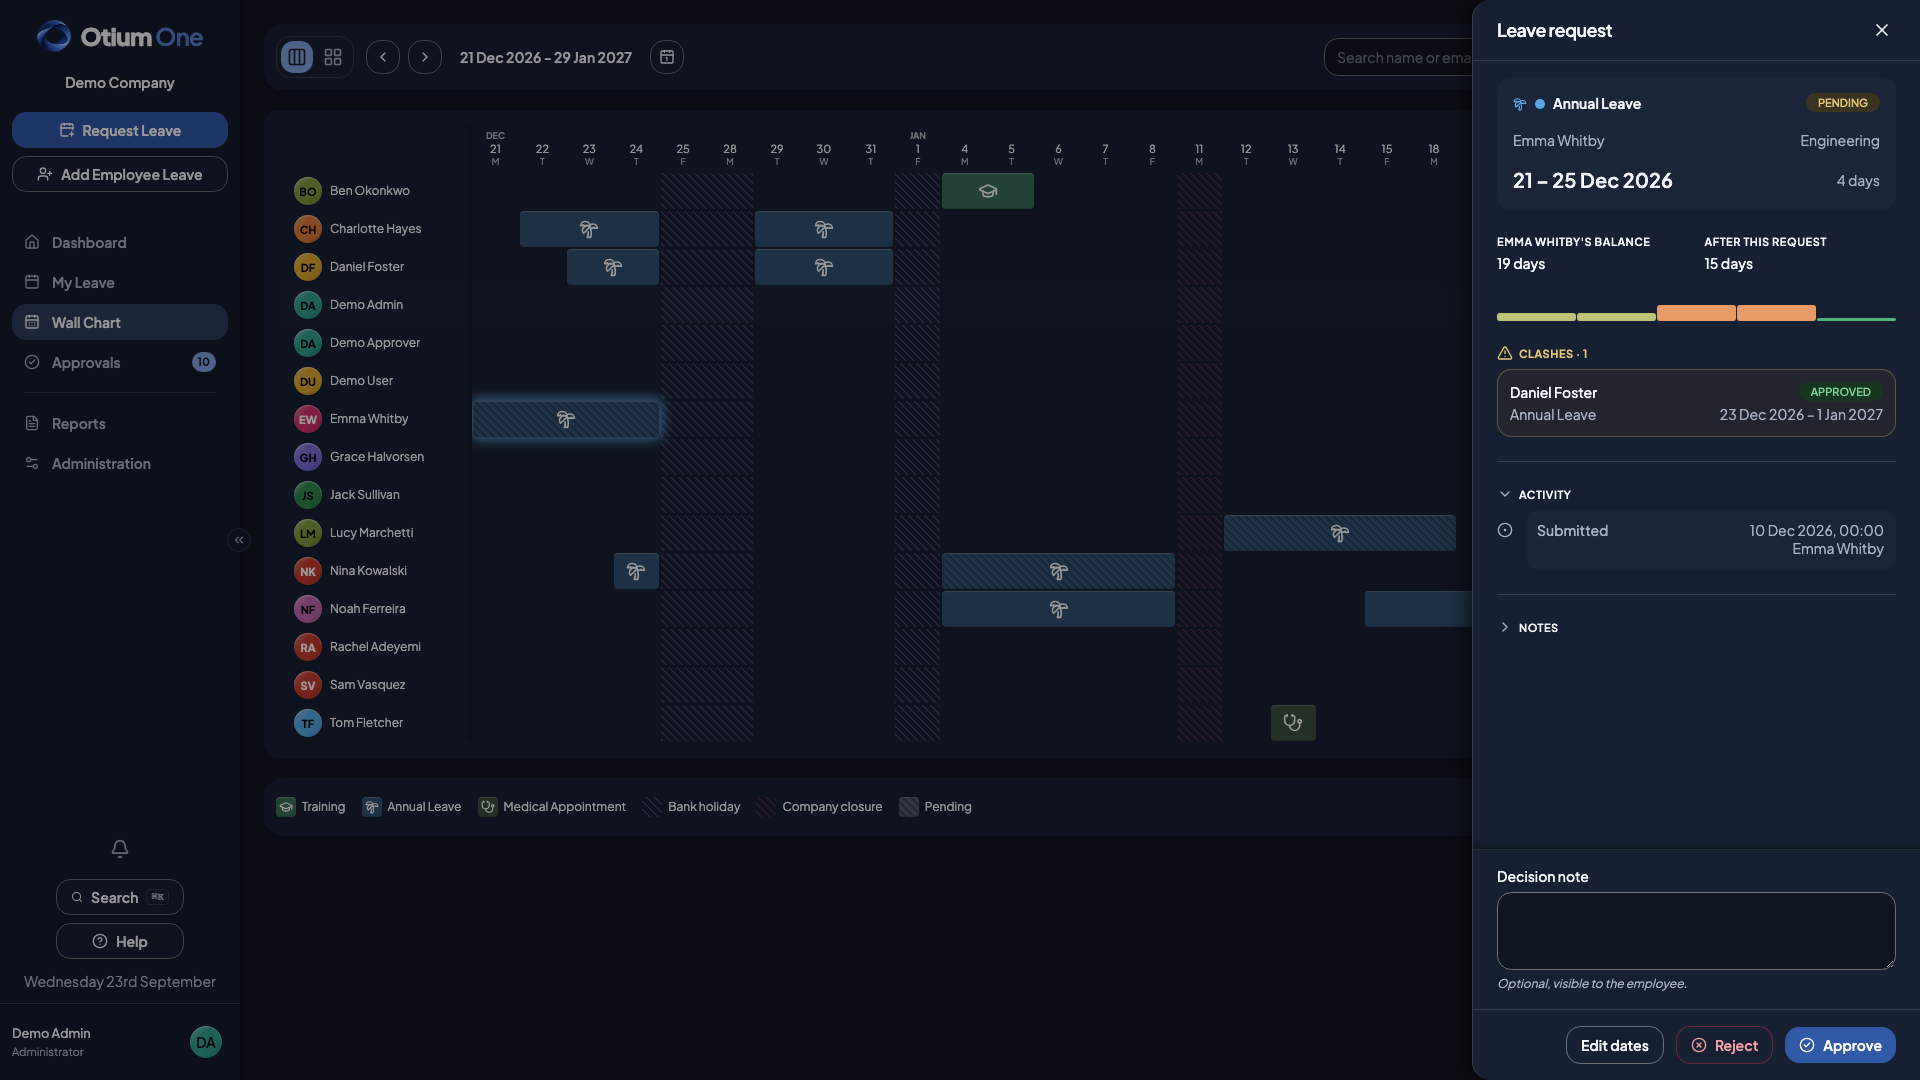Close the Leave request panel
The image size is (1920, 1080).
coord(1882,30)
